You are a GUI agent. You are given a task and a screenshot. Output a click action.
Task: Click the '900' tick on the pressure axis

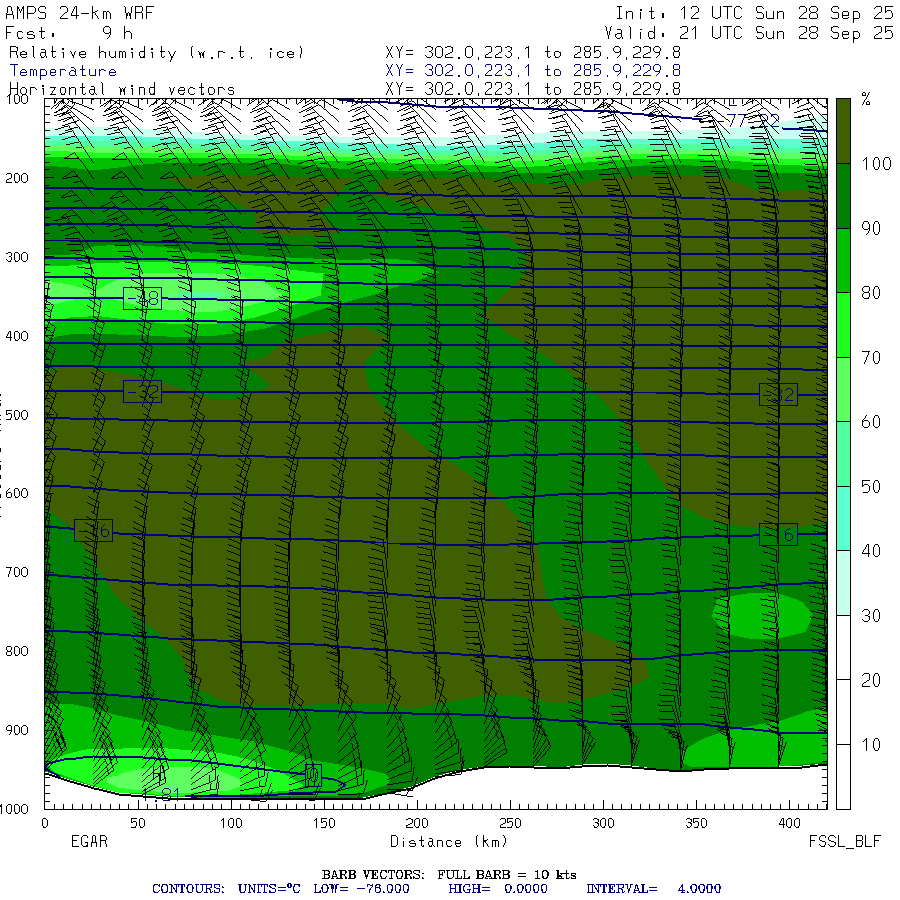click(17, 730)
